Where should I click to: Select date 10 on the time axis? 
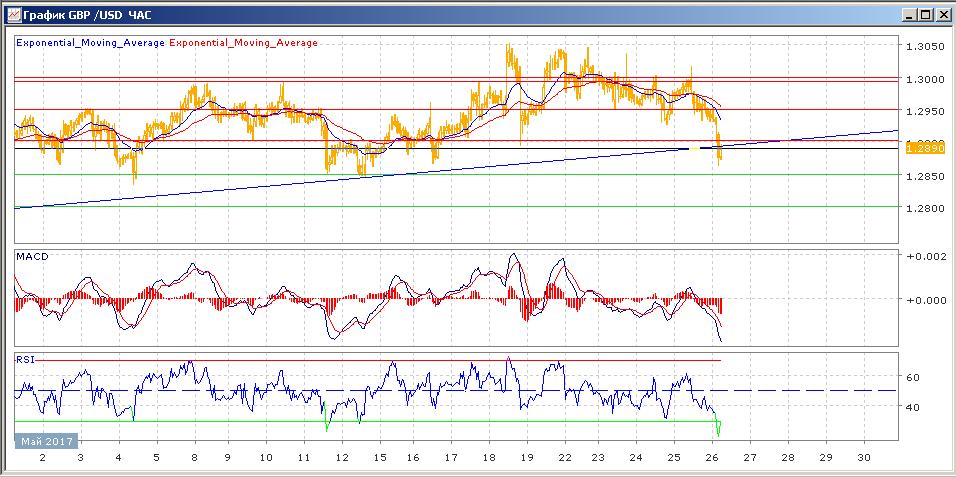click(265, 457)
